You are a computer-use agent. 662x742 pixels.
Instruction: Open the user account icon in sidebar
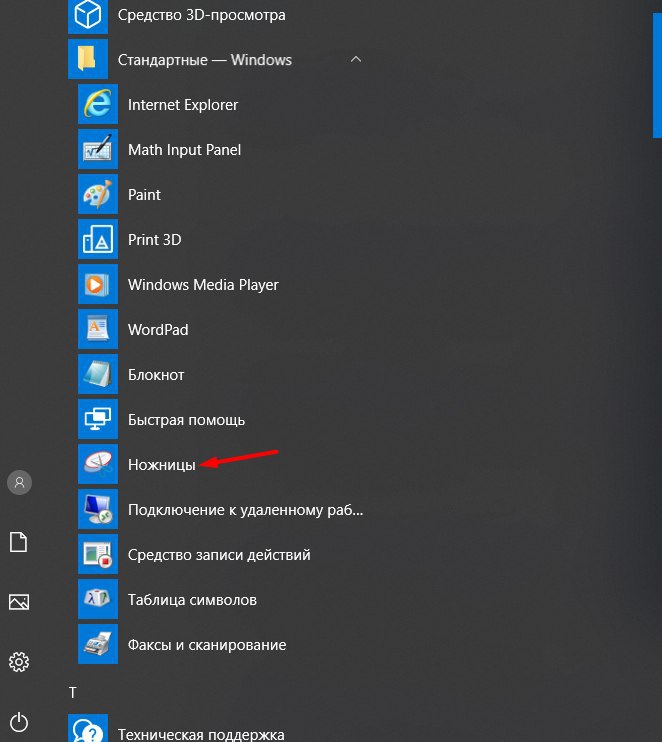pos(19,483)
